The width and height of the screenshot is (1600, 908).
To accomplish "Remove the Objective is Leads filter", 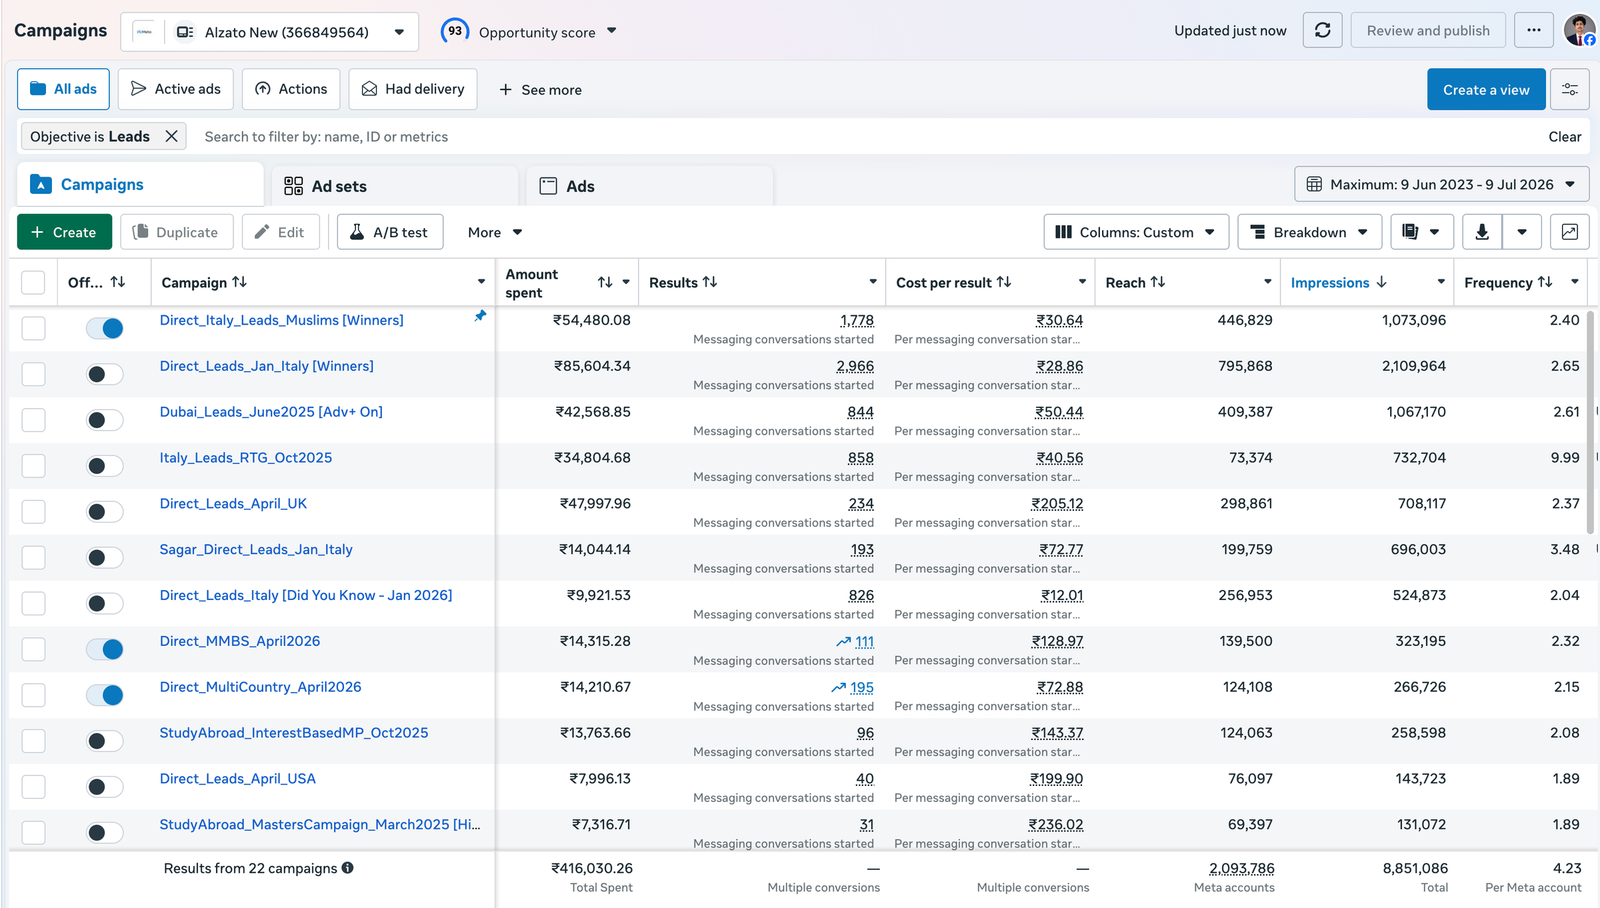I will pyautogui.click(x=172, y=136).
